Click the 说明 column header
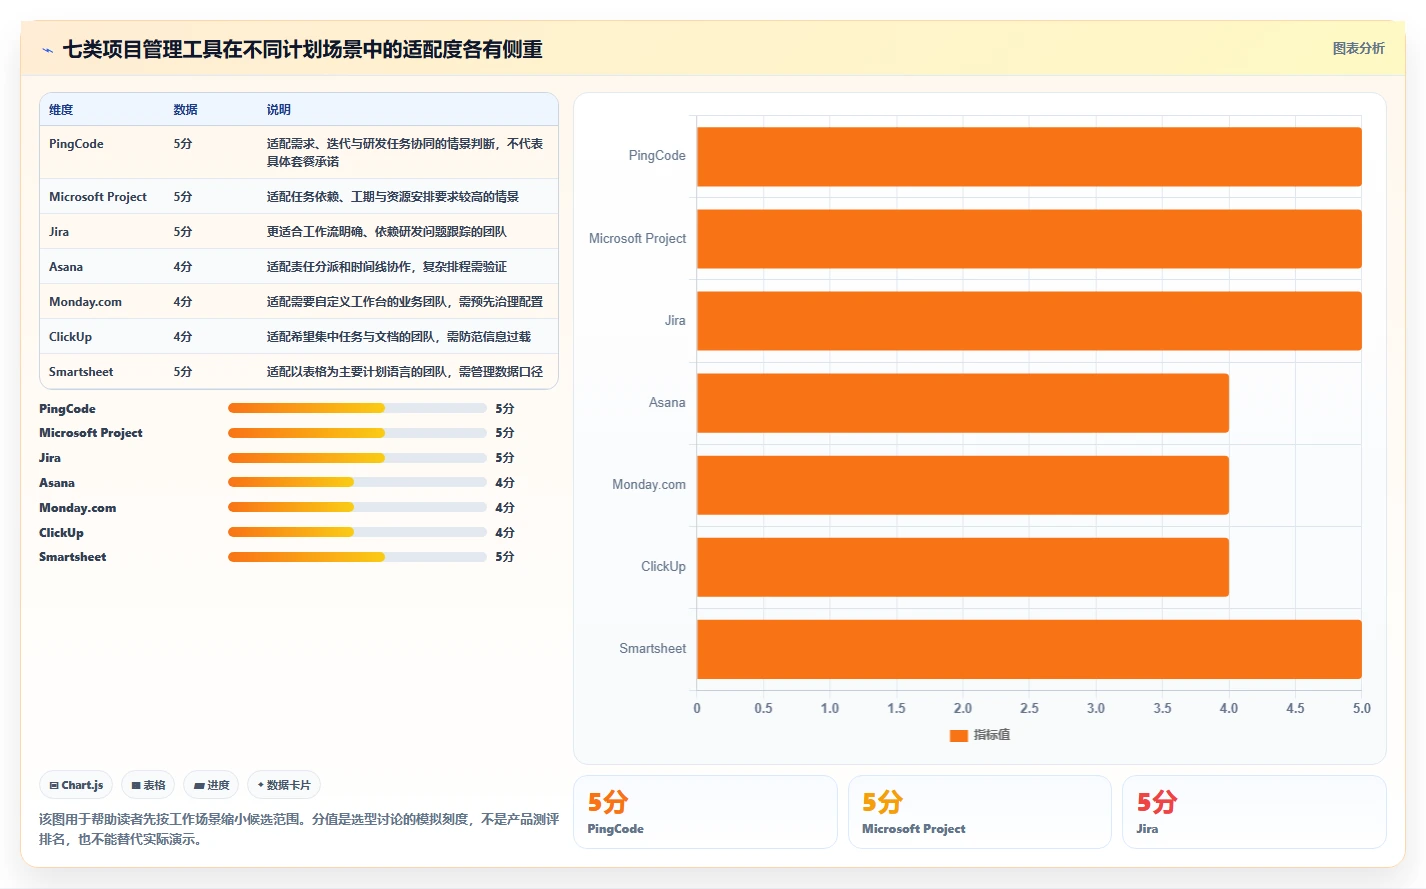The width and height of the screenshot is (1426, 889). pos(279,110)
